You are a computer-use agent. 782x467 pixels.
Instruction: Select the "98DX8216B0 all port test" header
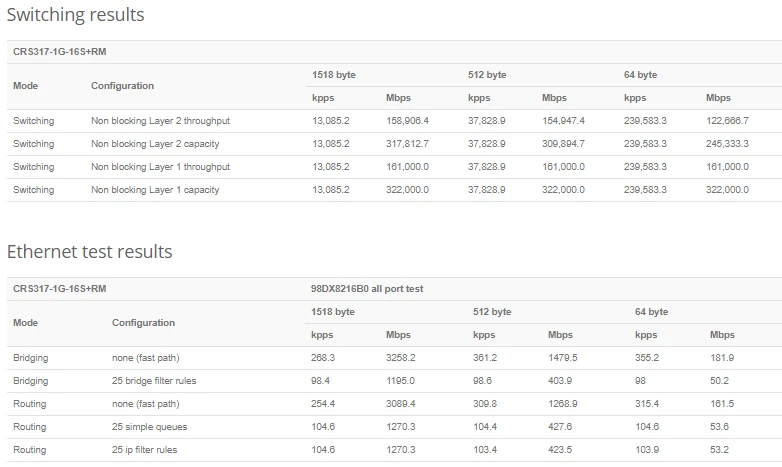tap(367, 289)
